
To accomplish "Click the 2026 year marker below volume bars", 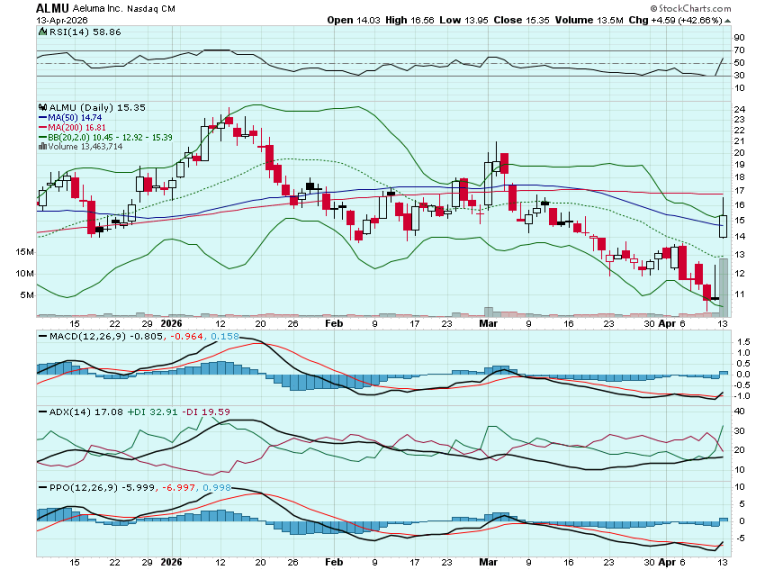I will pos(171,324).
